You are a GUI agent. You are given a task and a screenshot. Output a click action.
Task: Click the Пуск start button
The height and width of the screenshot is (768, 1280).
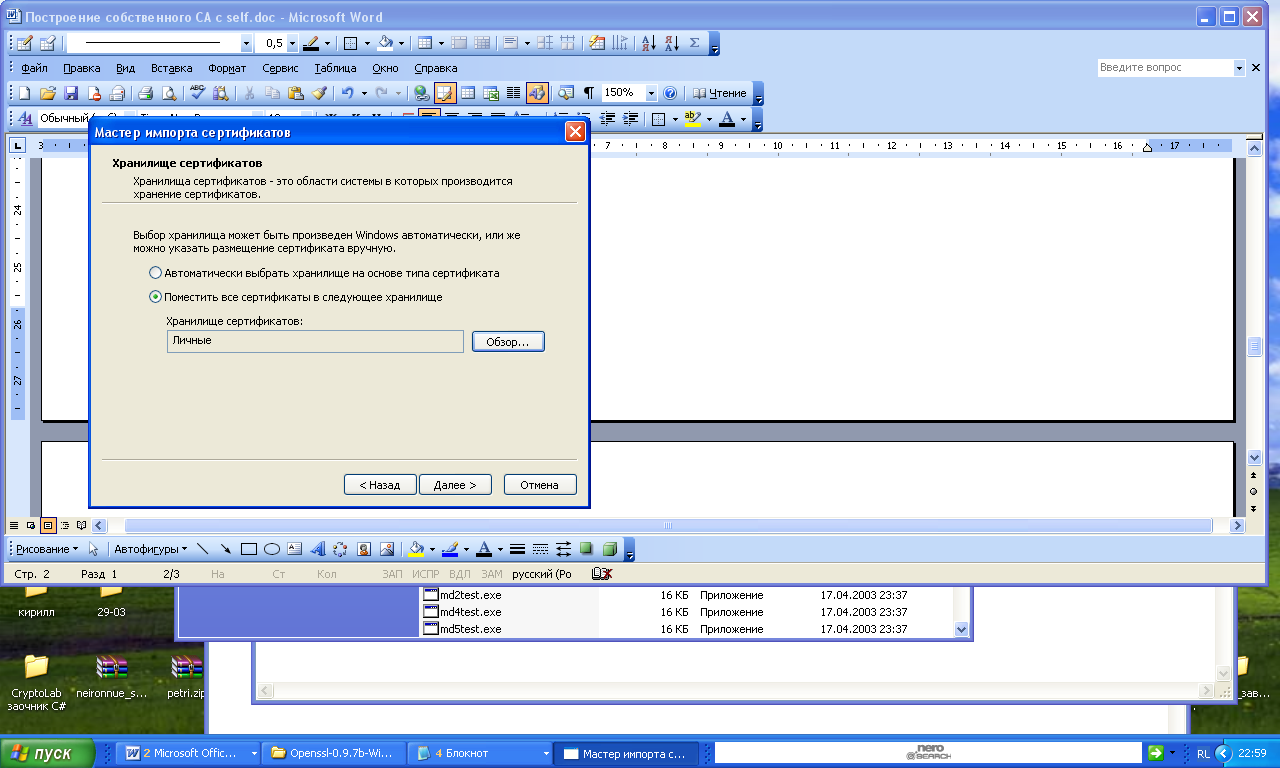pyautogui.click(x=47, y=753)
